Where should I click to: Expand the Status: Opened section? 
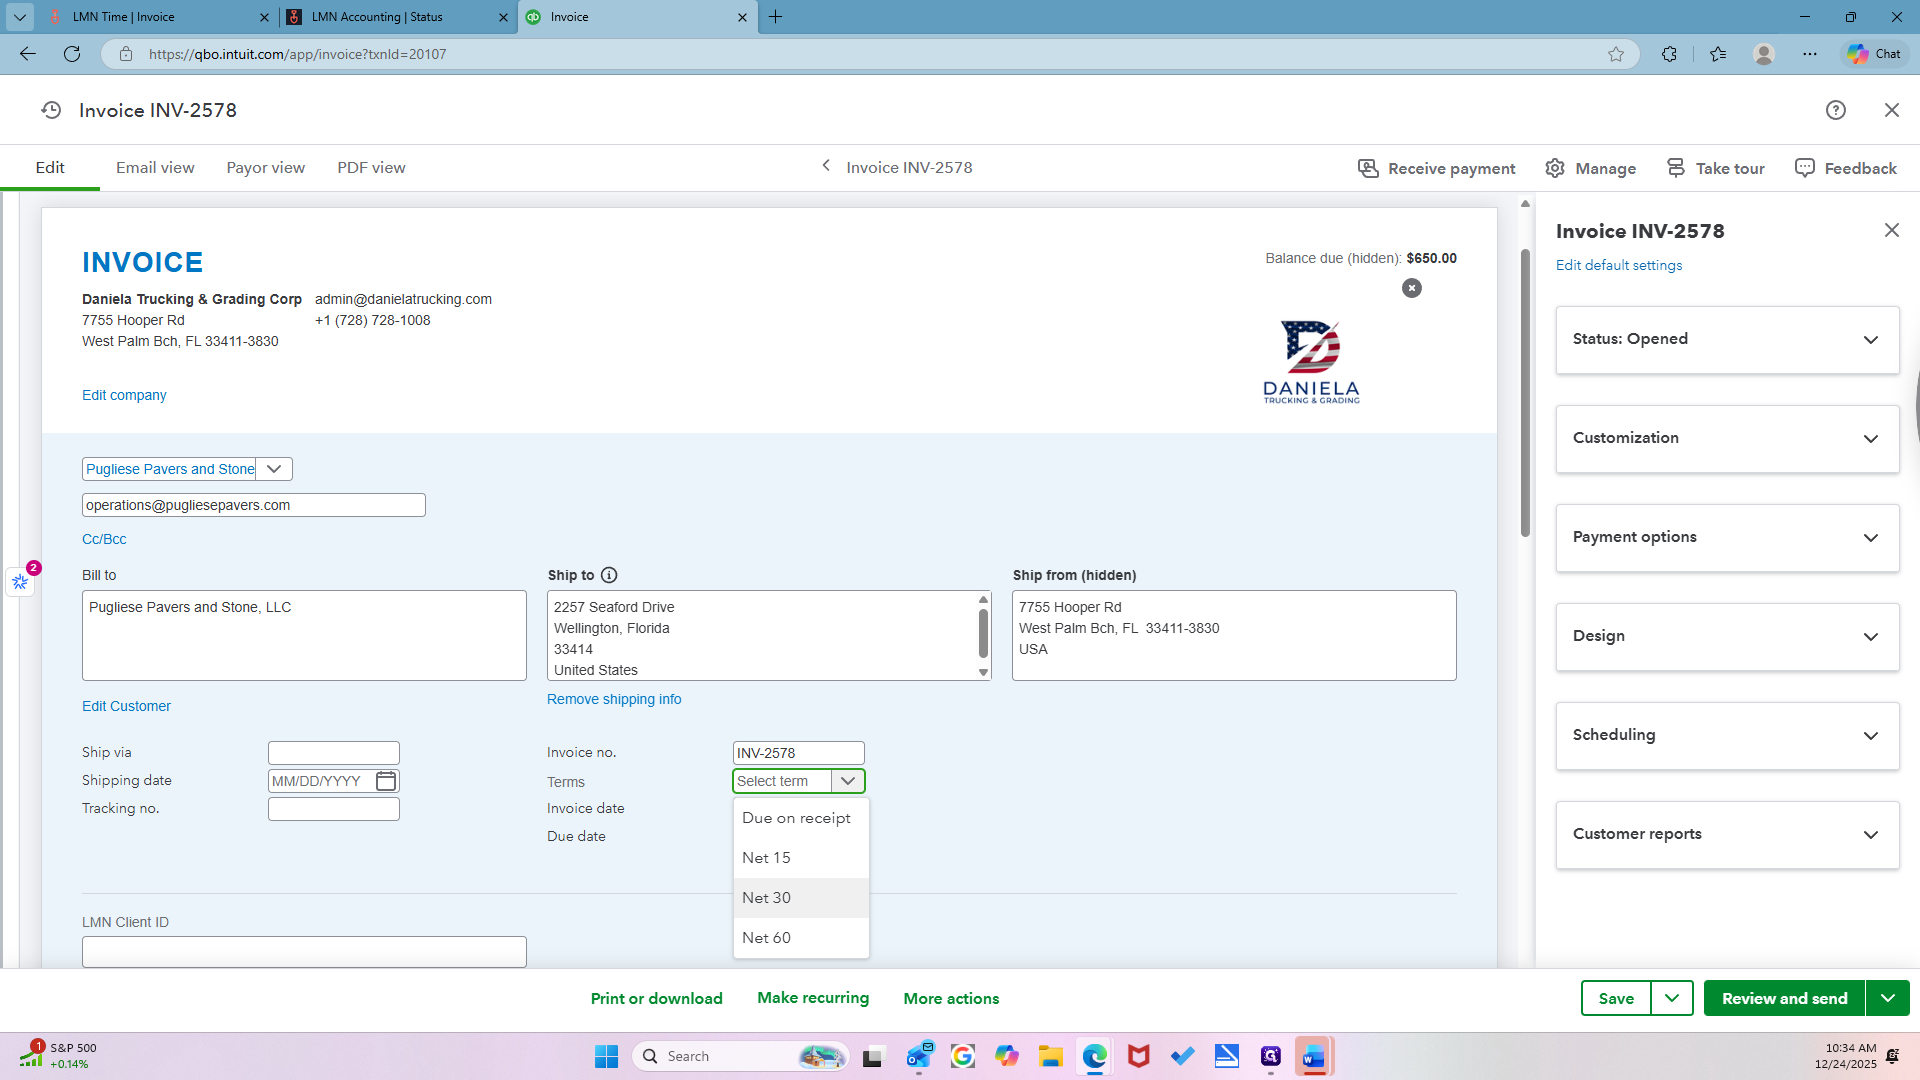pyautogui.click(x=1727, y=340)
